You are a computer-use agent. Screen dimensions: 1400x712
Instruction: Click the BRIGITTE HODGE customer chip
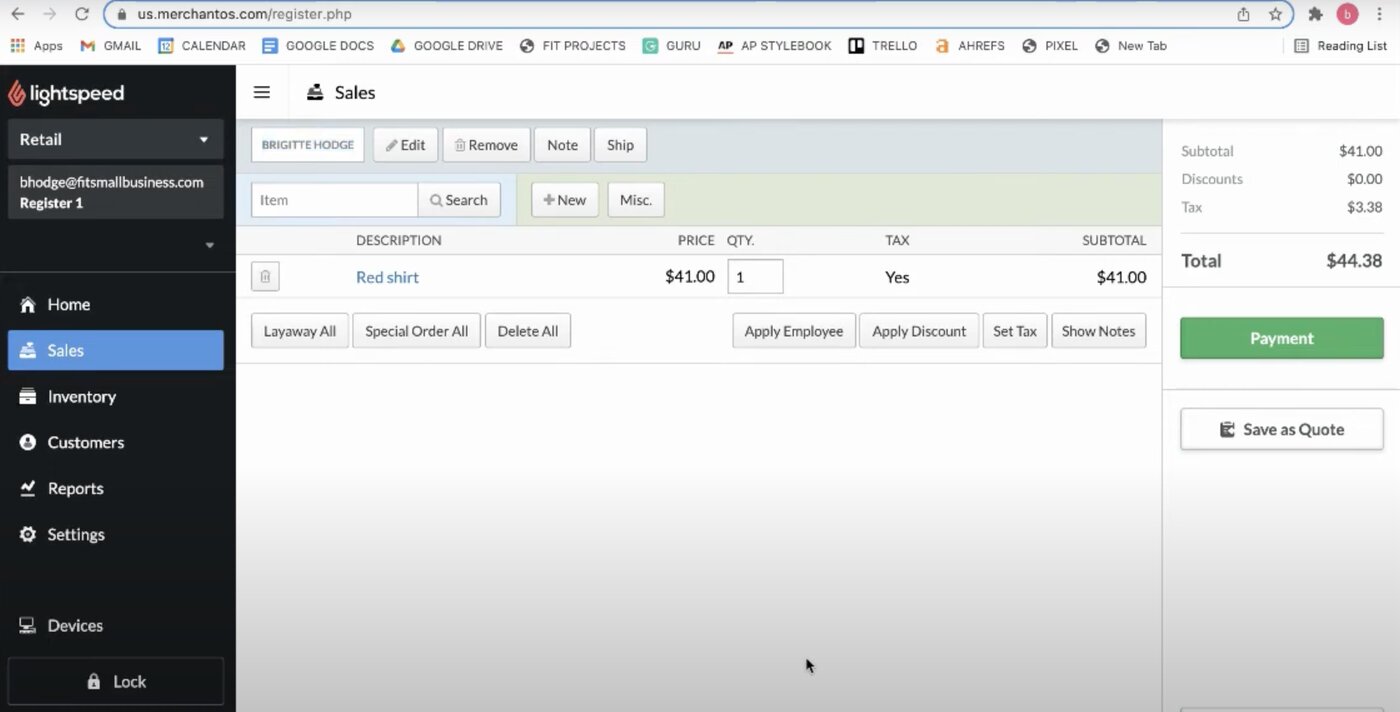coord(307,144)
